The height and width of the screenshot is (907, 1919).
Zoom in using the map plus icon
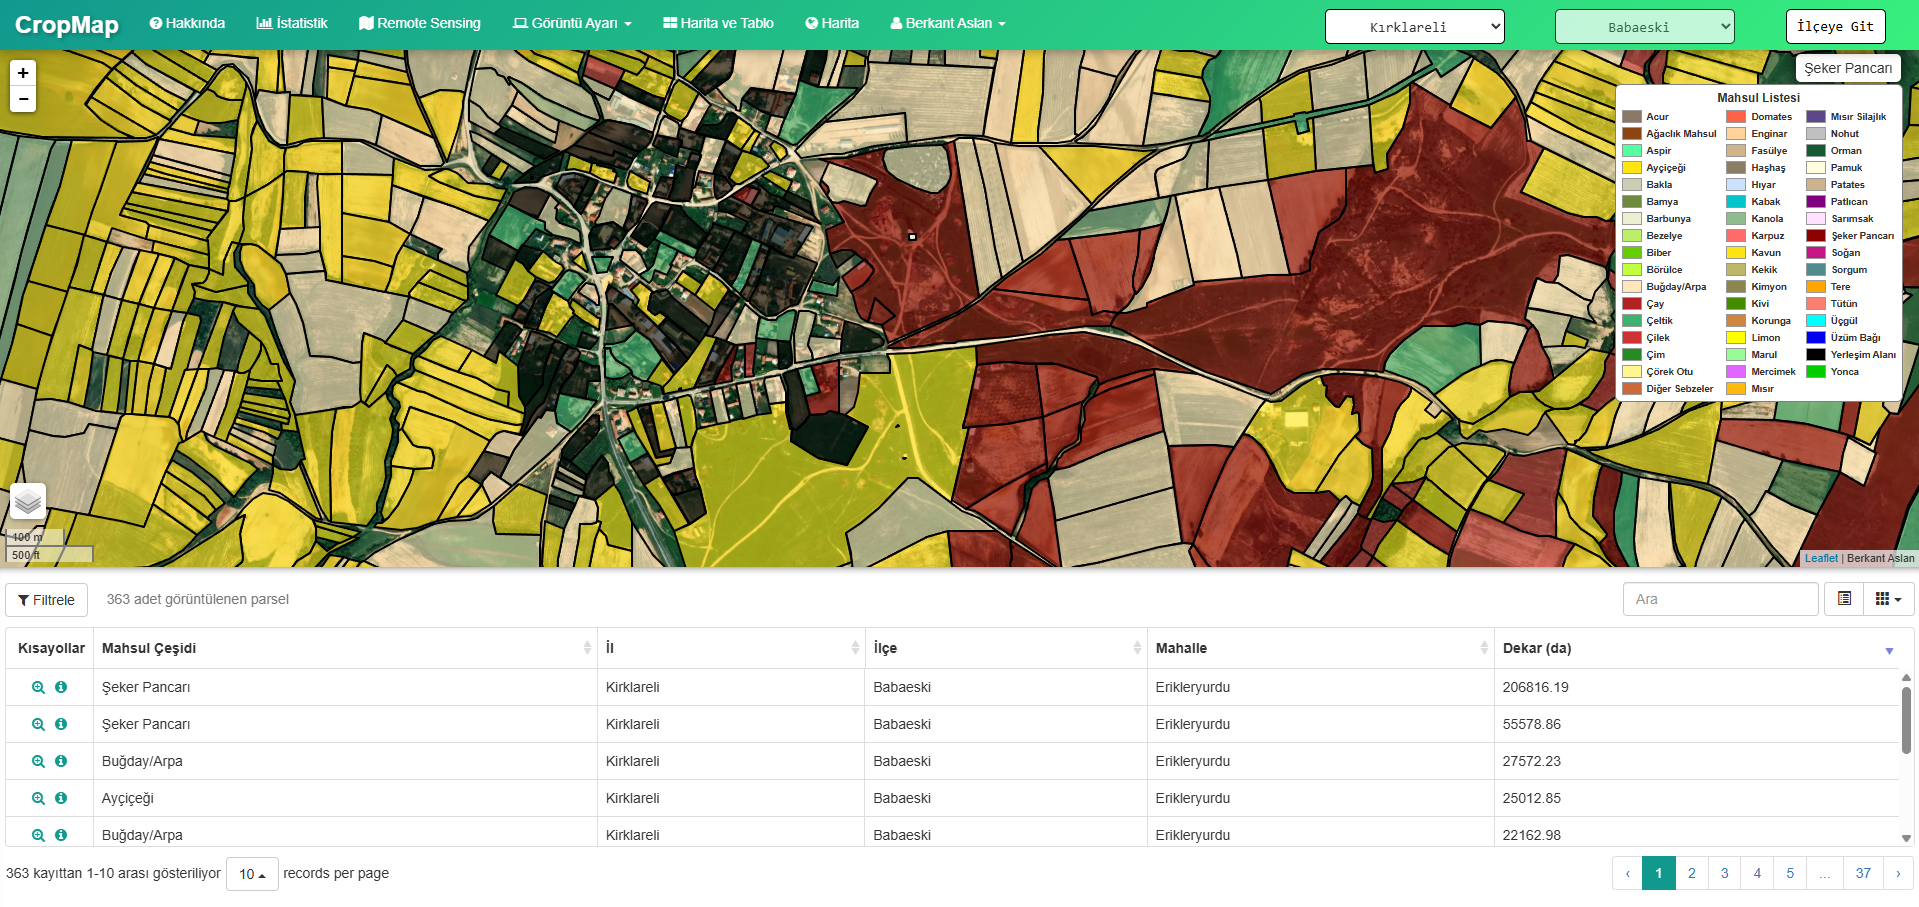click(x=22, y=72)
